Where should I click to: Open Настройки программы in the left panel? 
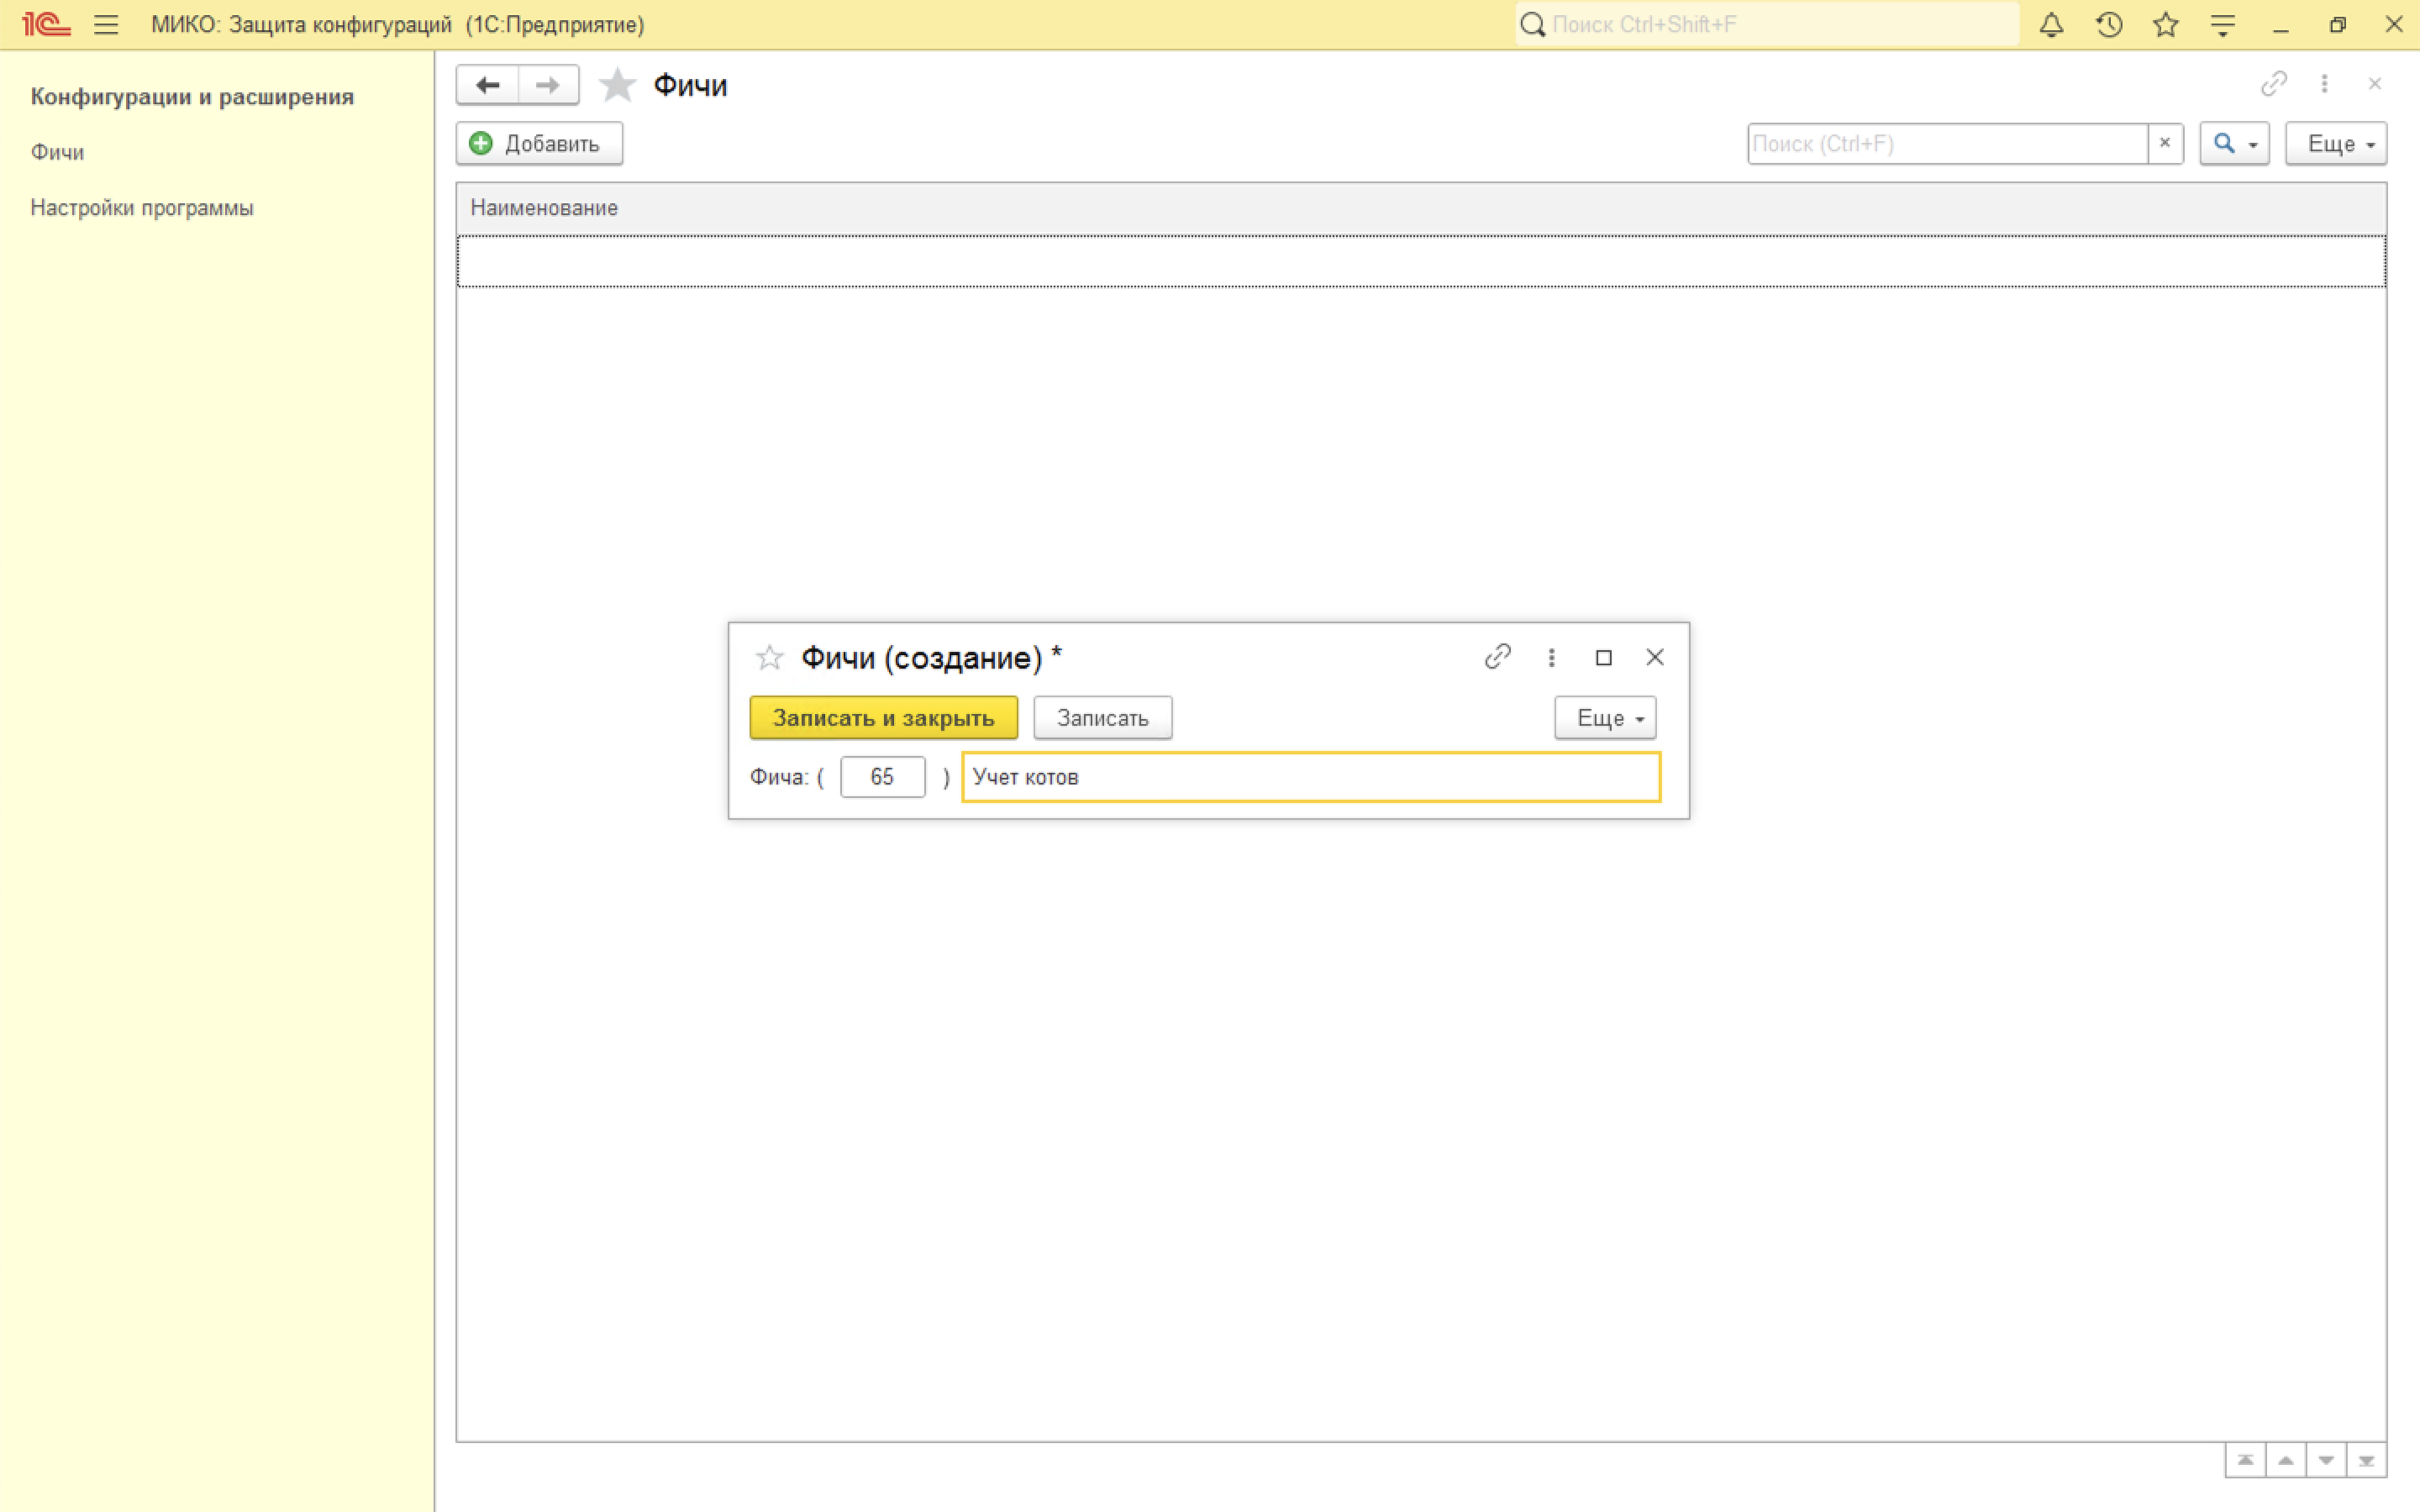point(142,208)
